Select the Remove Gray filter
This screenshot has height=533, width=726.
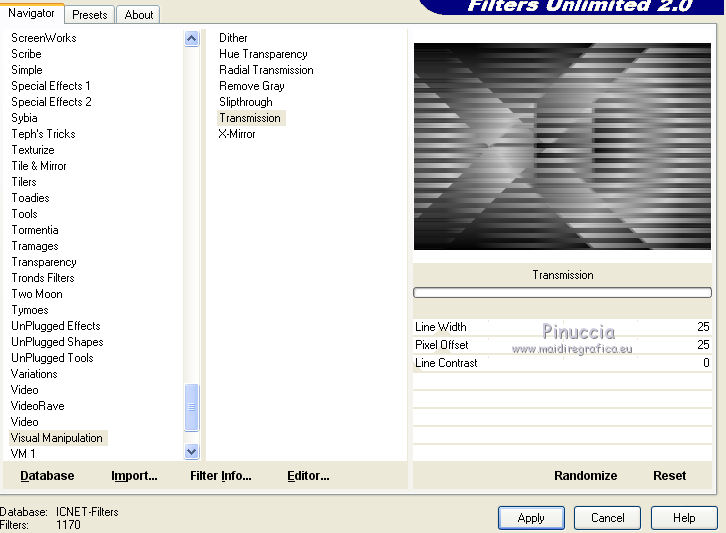point(251,86)
